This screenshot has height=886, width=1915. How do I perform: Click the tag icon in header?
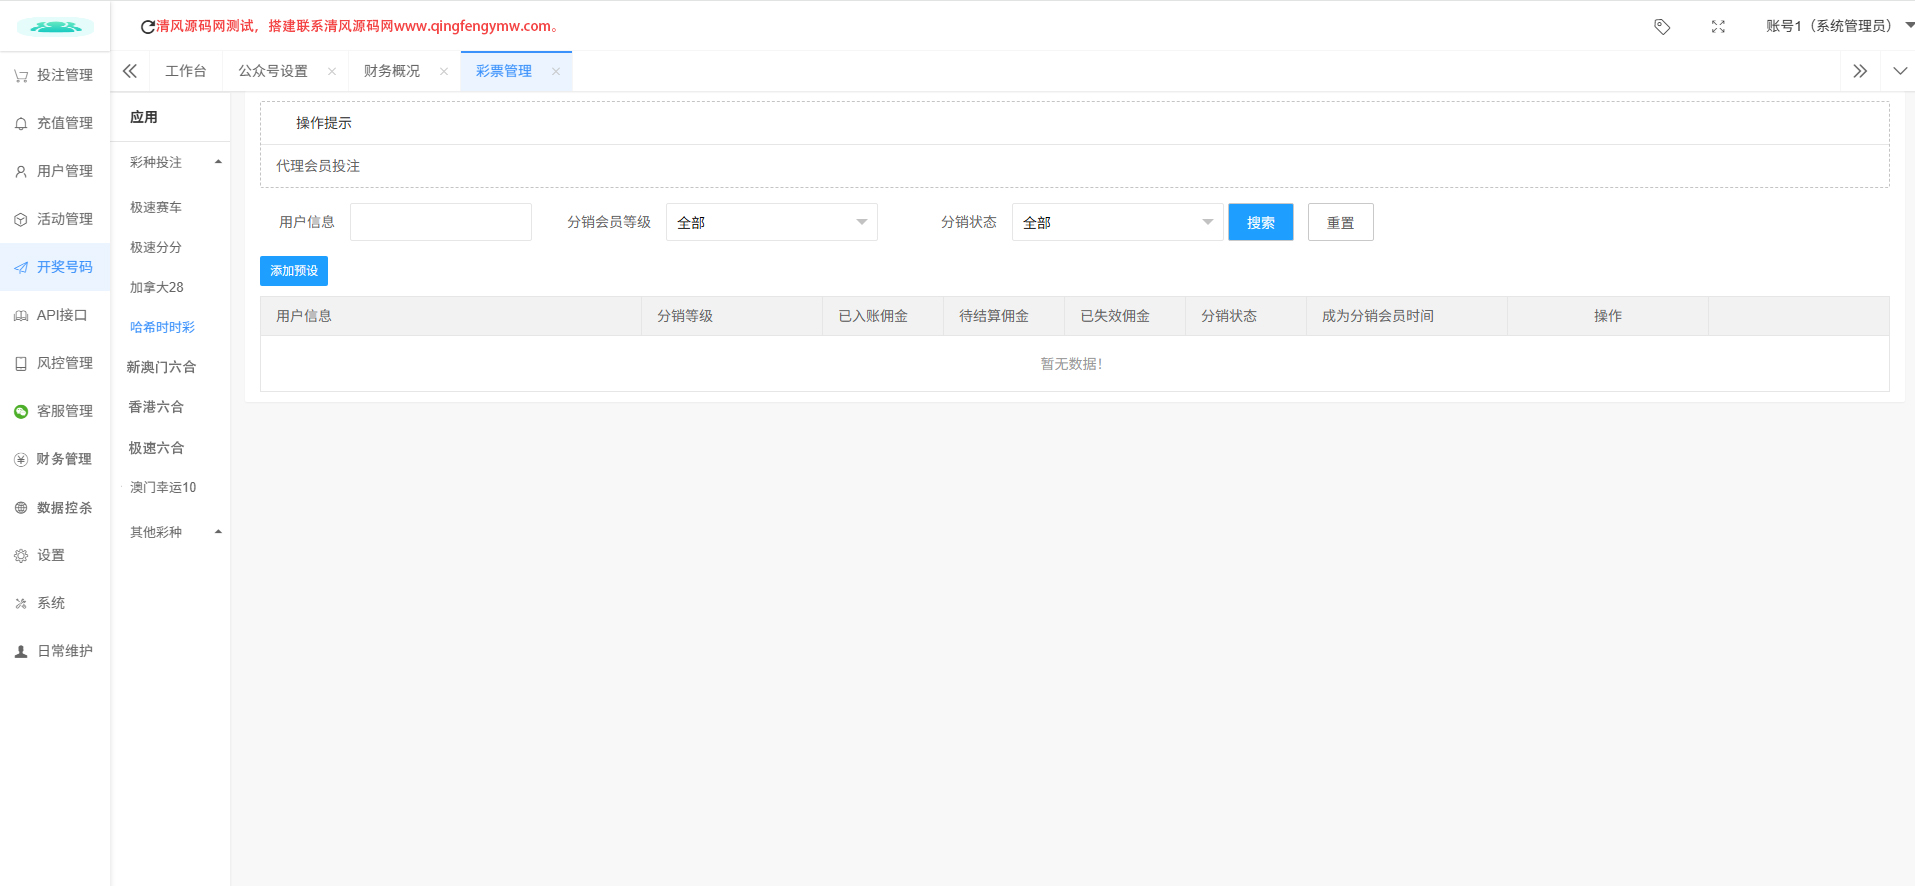1662,27
